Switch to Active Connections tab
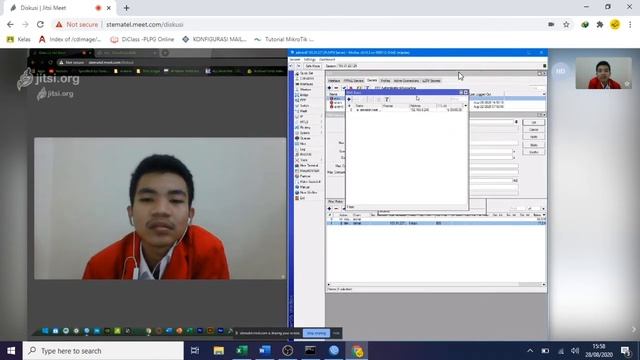The height and width of the screenshot is (360, 640). (x=406, y=80)
